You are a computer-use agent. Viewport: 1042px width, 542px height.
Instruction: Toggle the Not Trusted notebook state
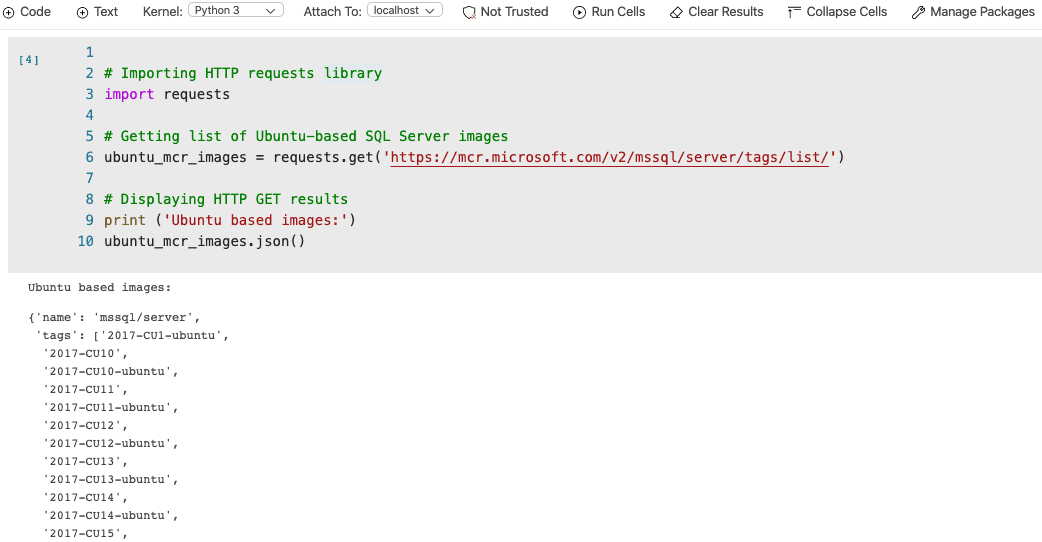point(505,12)
